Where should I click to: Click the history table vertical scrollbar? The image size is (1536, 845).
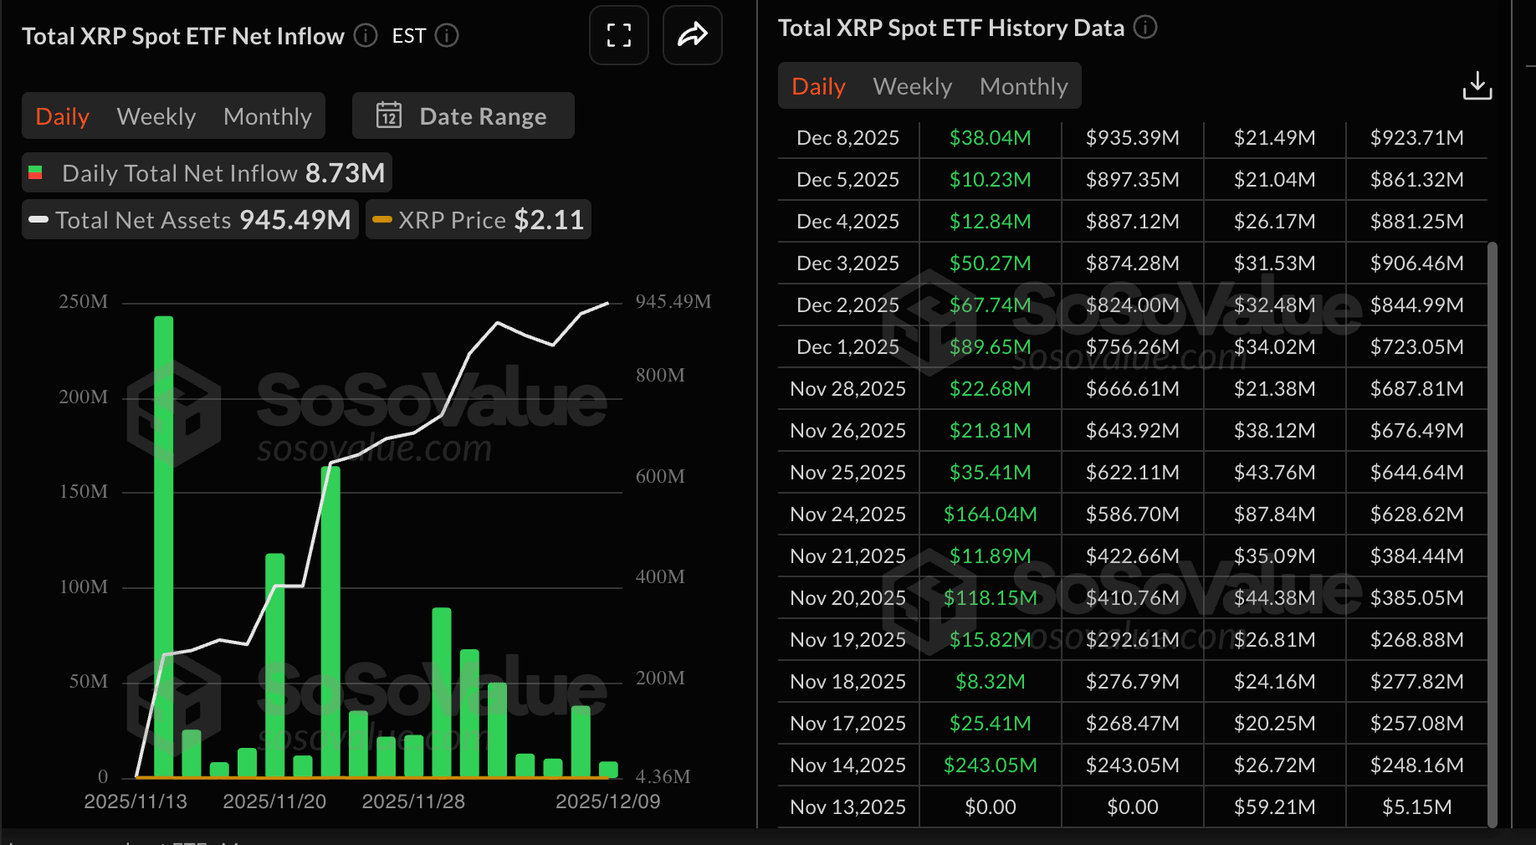point(1492,534)
